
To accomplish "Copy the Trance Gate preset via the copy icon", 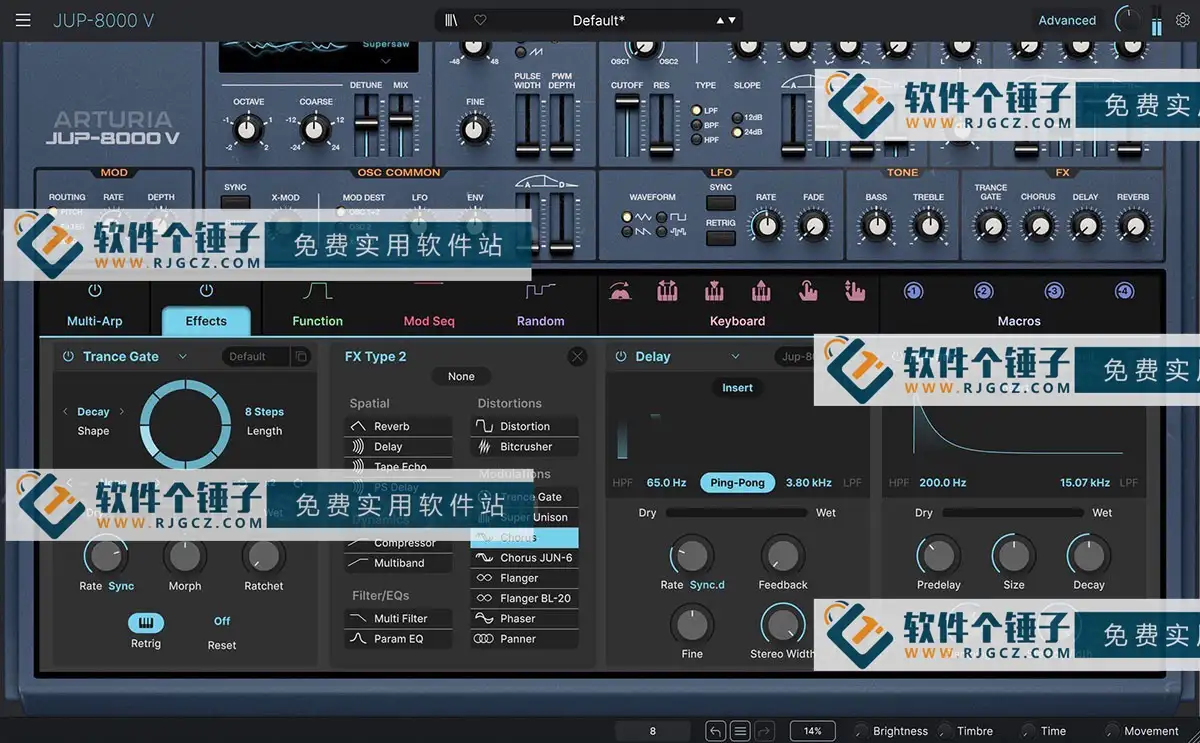I will pos(302,356).
